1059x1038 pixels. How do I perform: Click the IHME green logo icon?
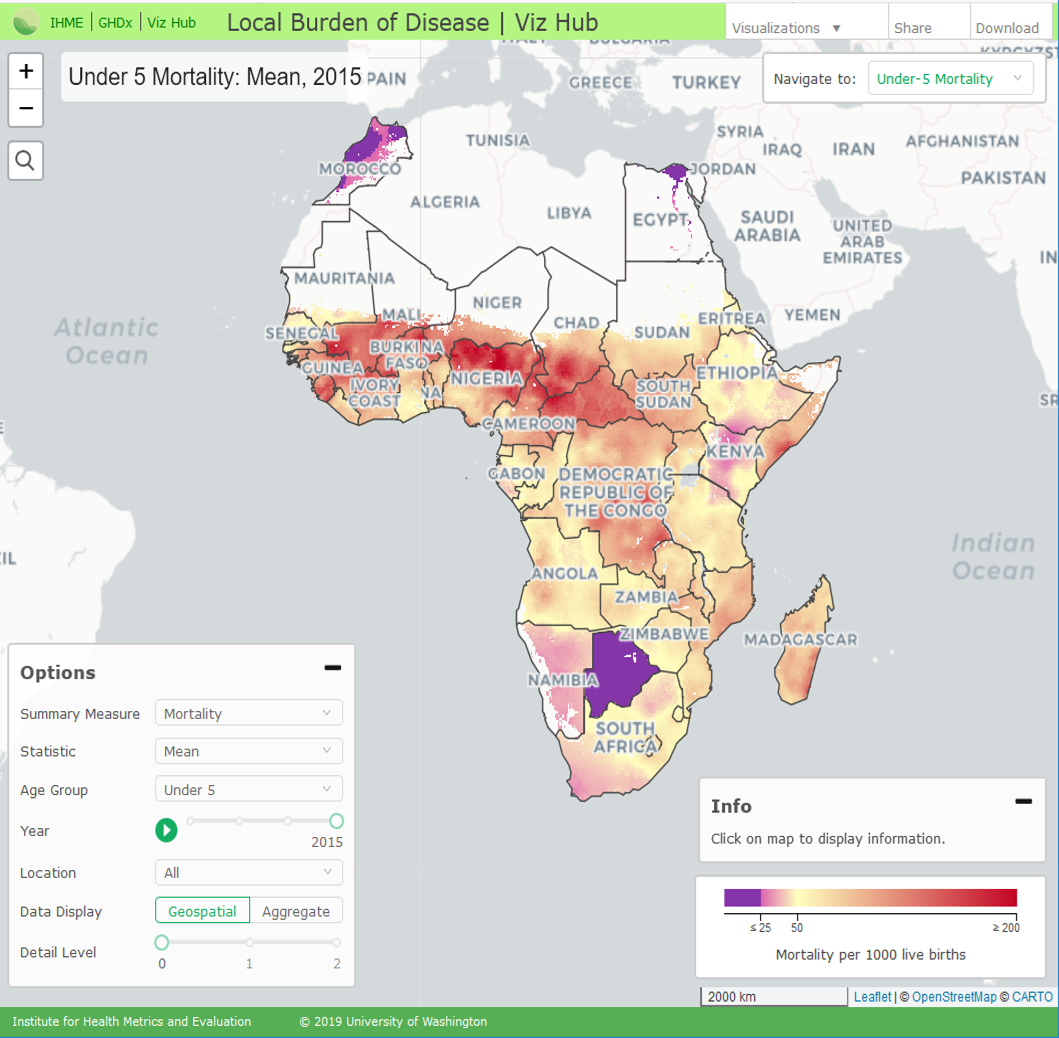27,21
